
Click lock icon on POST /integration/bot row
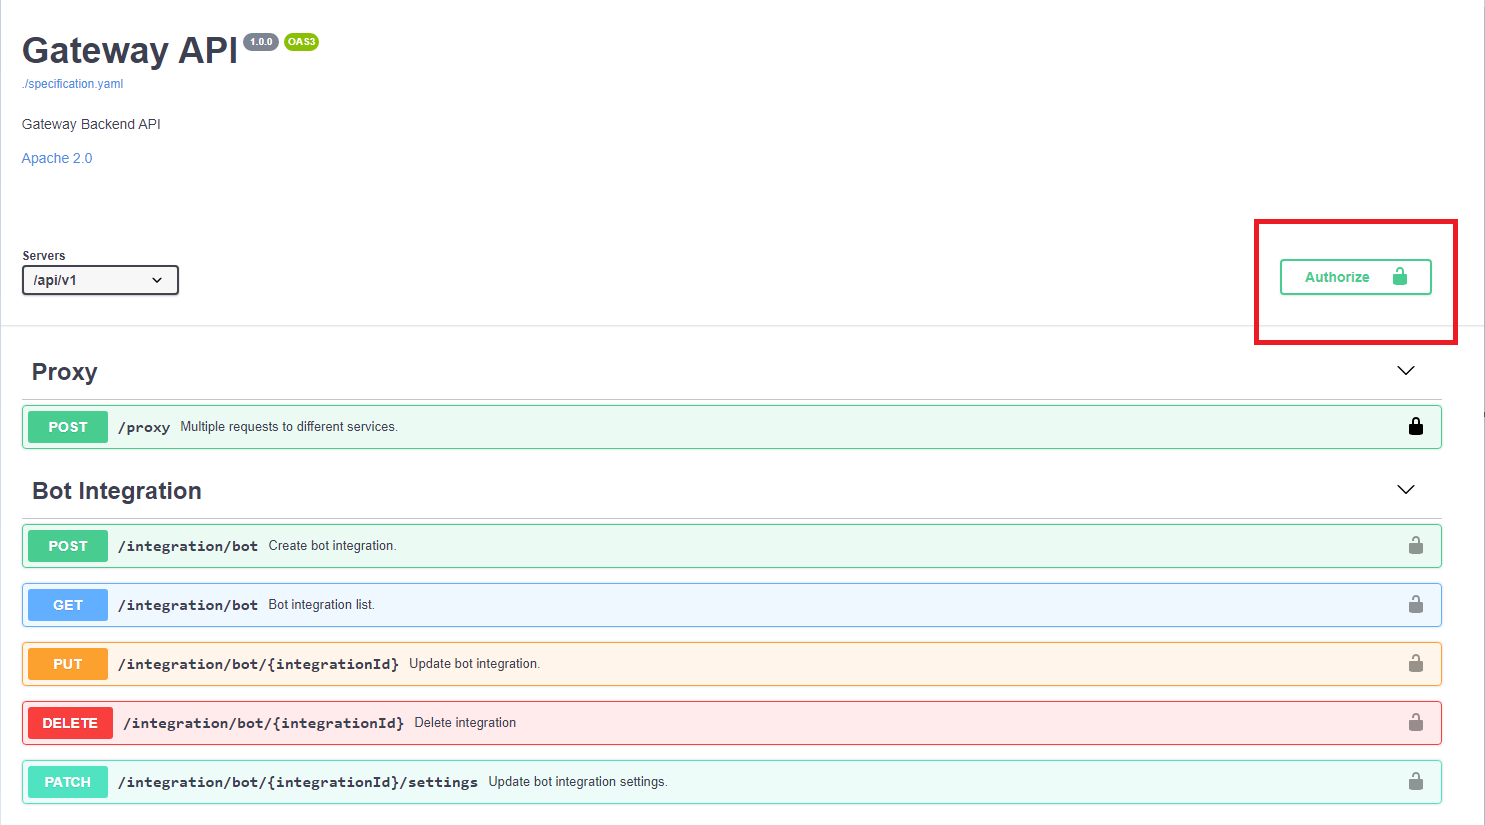[1415, 546]
